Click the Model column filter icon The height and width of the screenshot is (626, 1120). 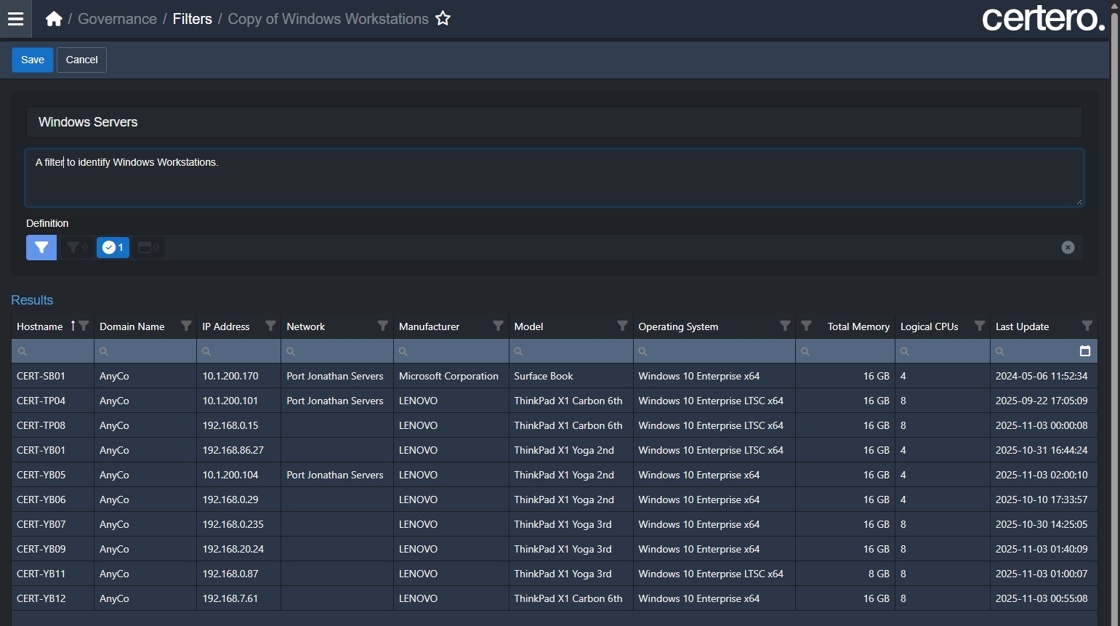[x=622, y=326]
